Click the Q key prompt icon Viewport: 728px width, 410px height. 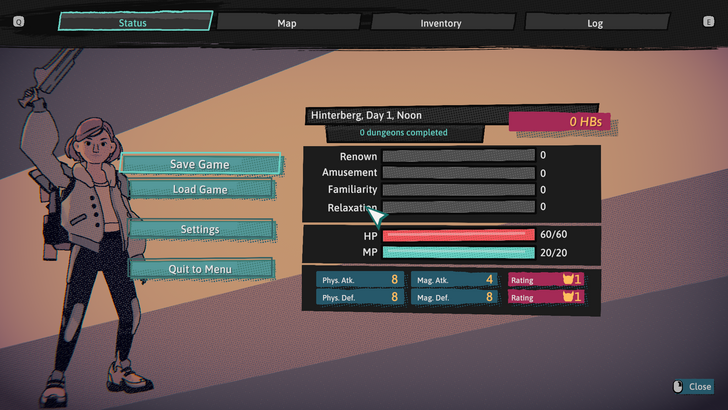pos(18,21)
